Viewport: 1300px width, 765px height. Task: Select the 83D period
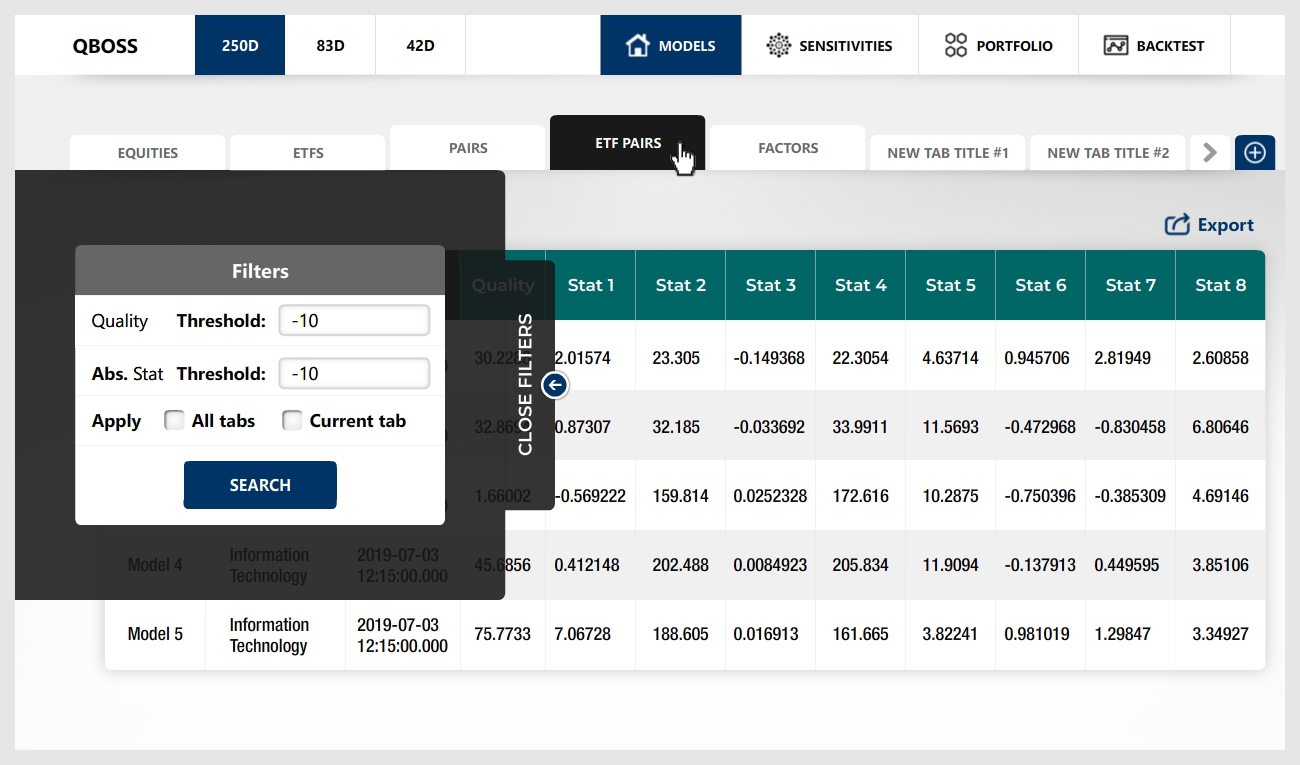tap(330, 45)
